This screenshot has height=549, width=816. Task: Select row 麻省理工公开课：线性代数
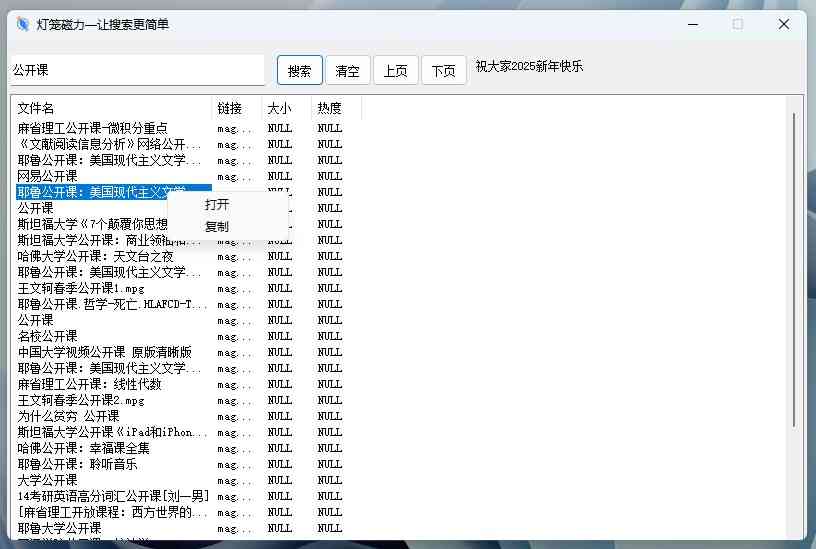[90, 384]
